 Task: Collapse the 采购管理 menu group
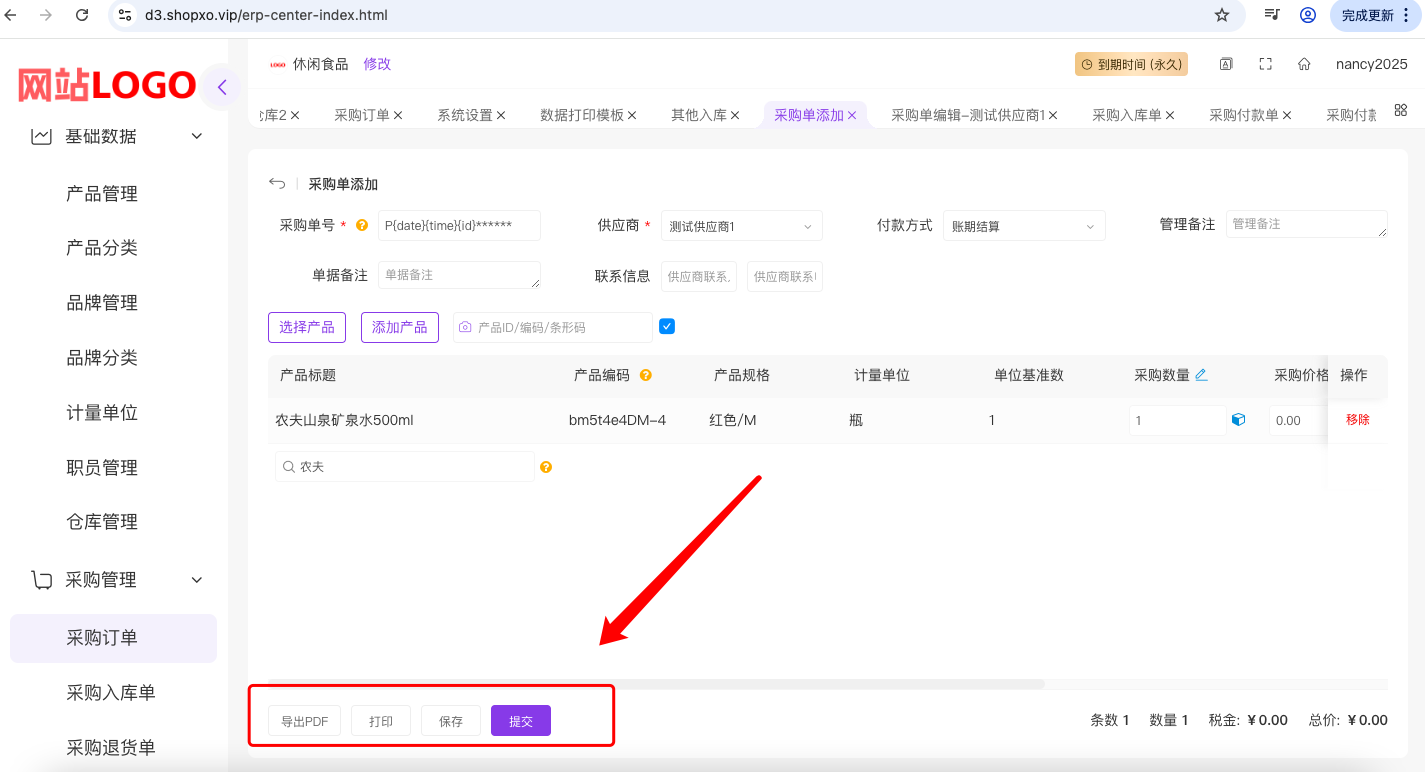click(x=197, y=580)
